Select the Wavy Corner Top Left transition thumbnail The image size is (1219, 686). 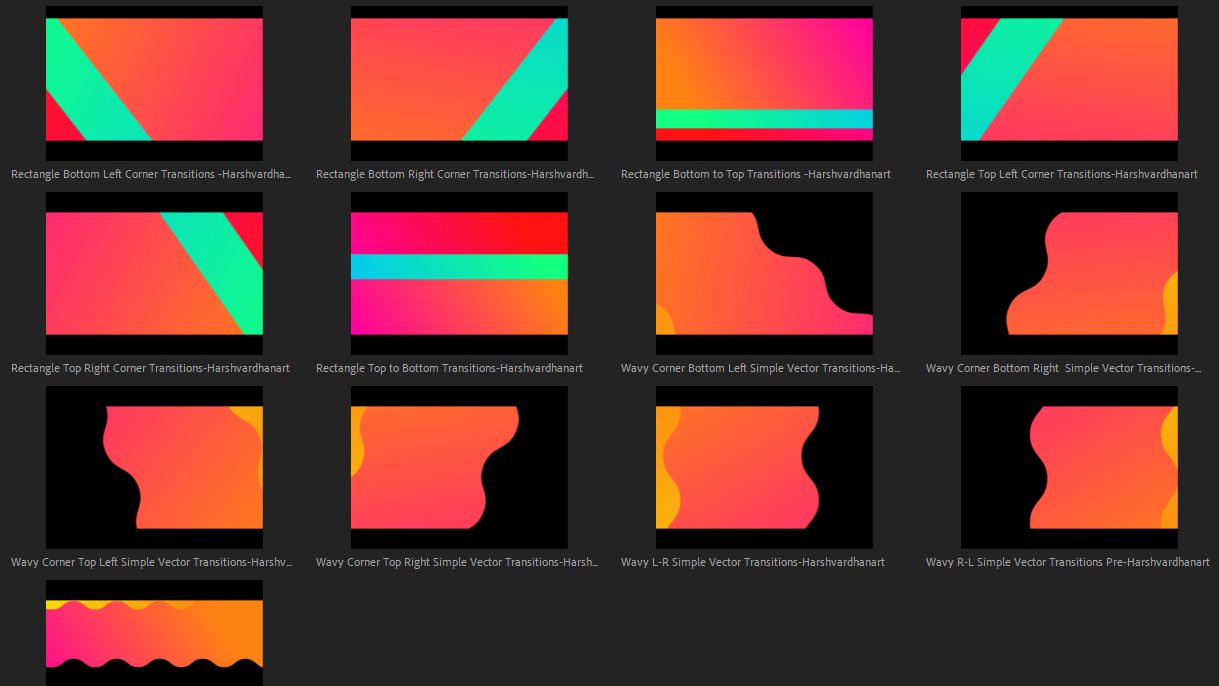coord(153,467)
